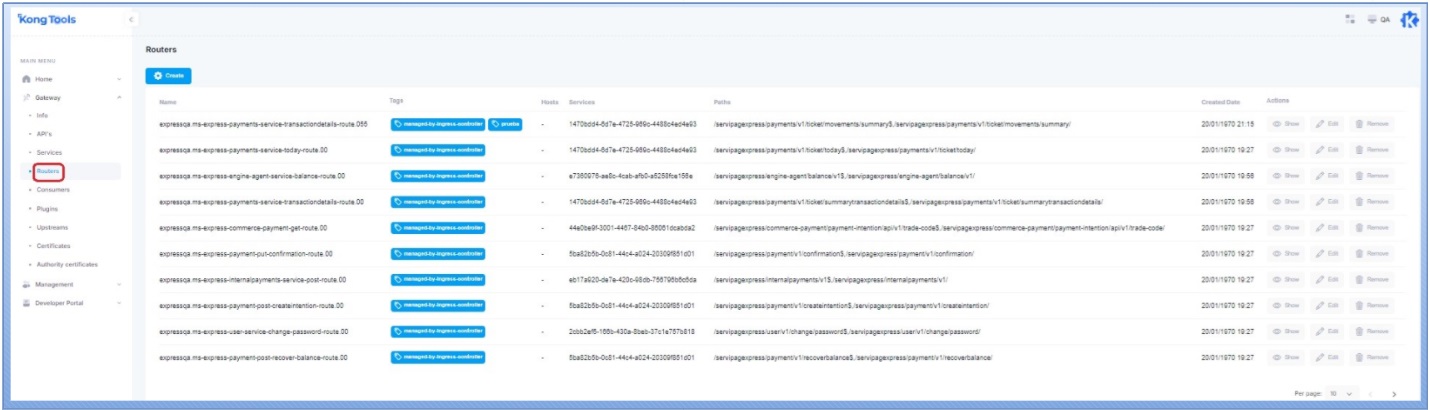
Task: Show the commerce-payment-get route details
Action: (1286, 227)
